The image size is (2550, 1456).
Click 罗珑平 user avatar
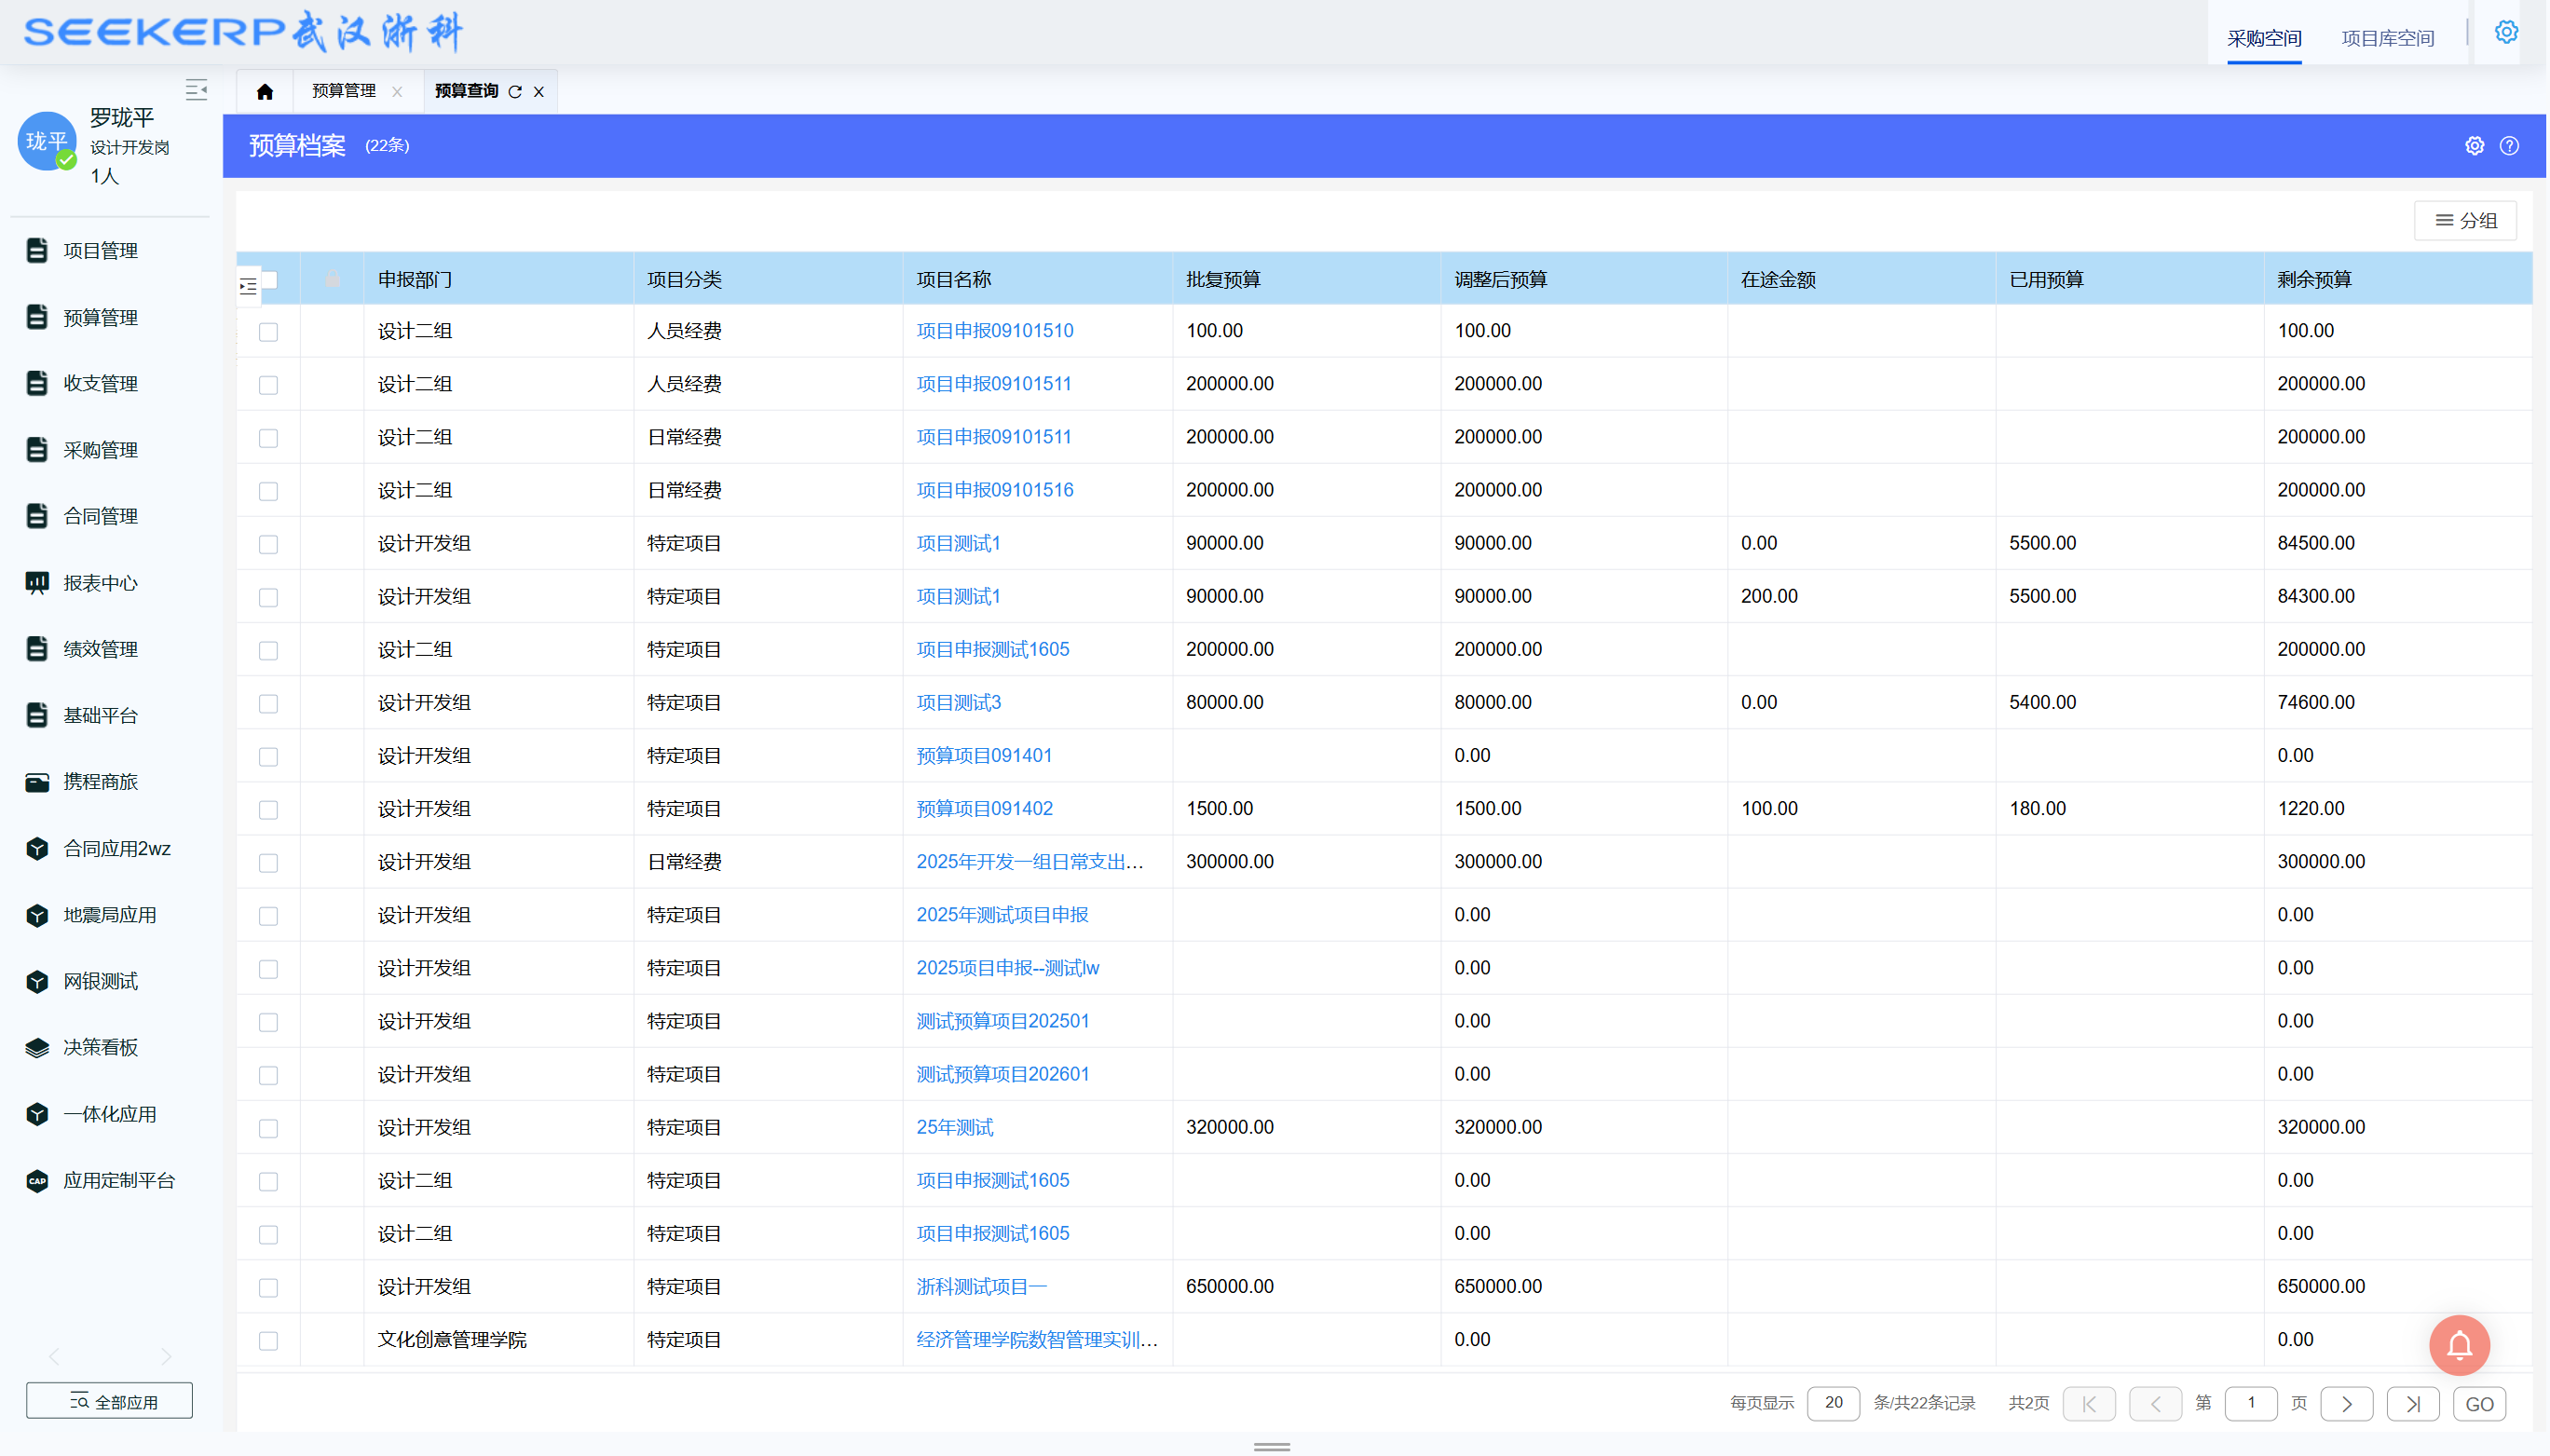tap(47, 141)
